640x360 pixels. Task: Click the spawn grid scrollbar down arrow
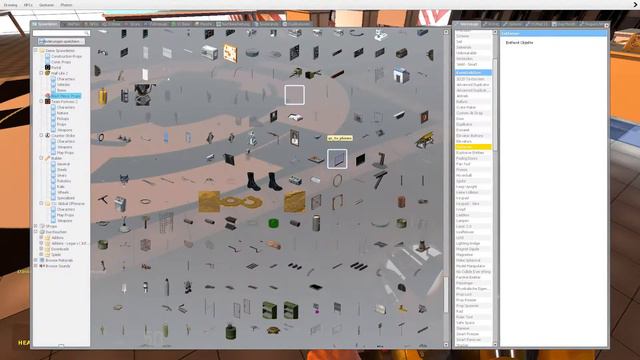(x=446, y=345)
